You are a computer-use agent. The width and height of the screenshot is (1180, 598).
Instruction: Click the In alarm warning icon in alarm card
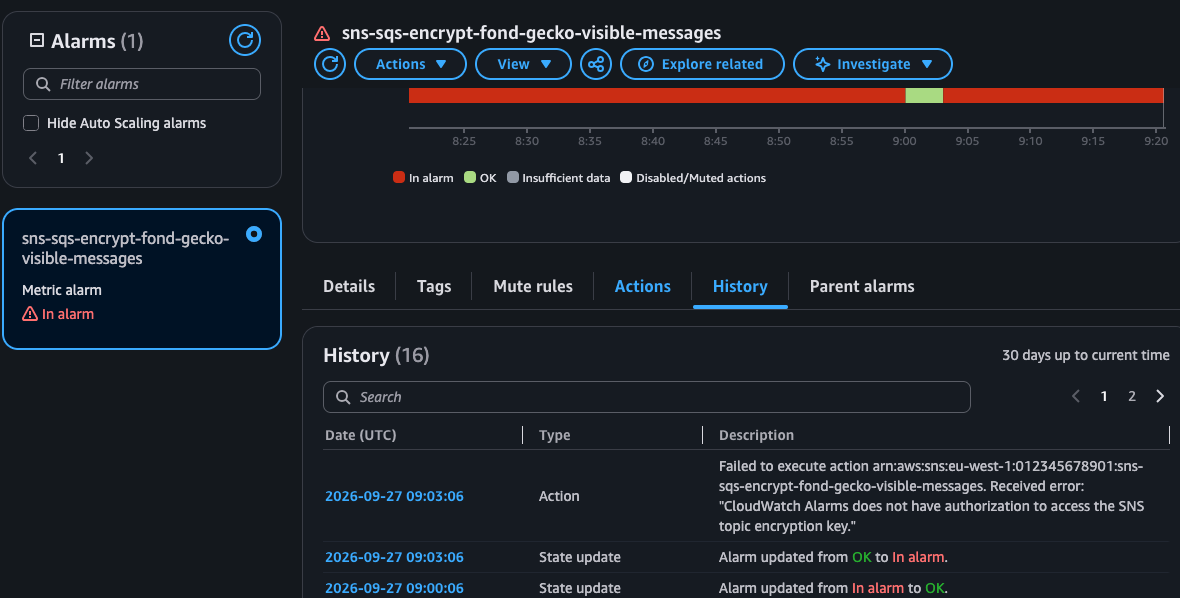[x=29, y=314]
